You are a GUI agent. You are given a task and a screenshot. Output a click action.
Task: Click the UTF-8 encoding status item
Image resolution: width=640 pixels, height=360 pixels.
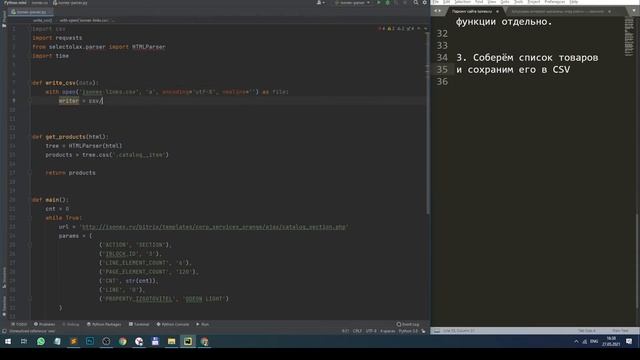tap(371, 331)
